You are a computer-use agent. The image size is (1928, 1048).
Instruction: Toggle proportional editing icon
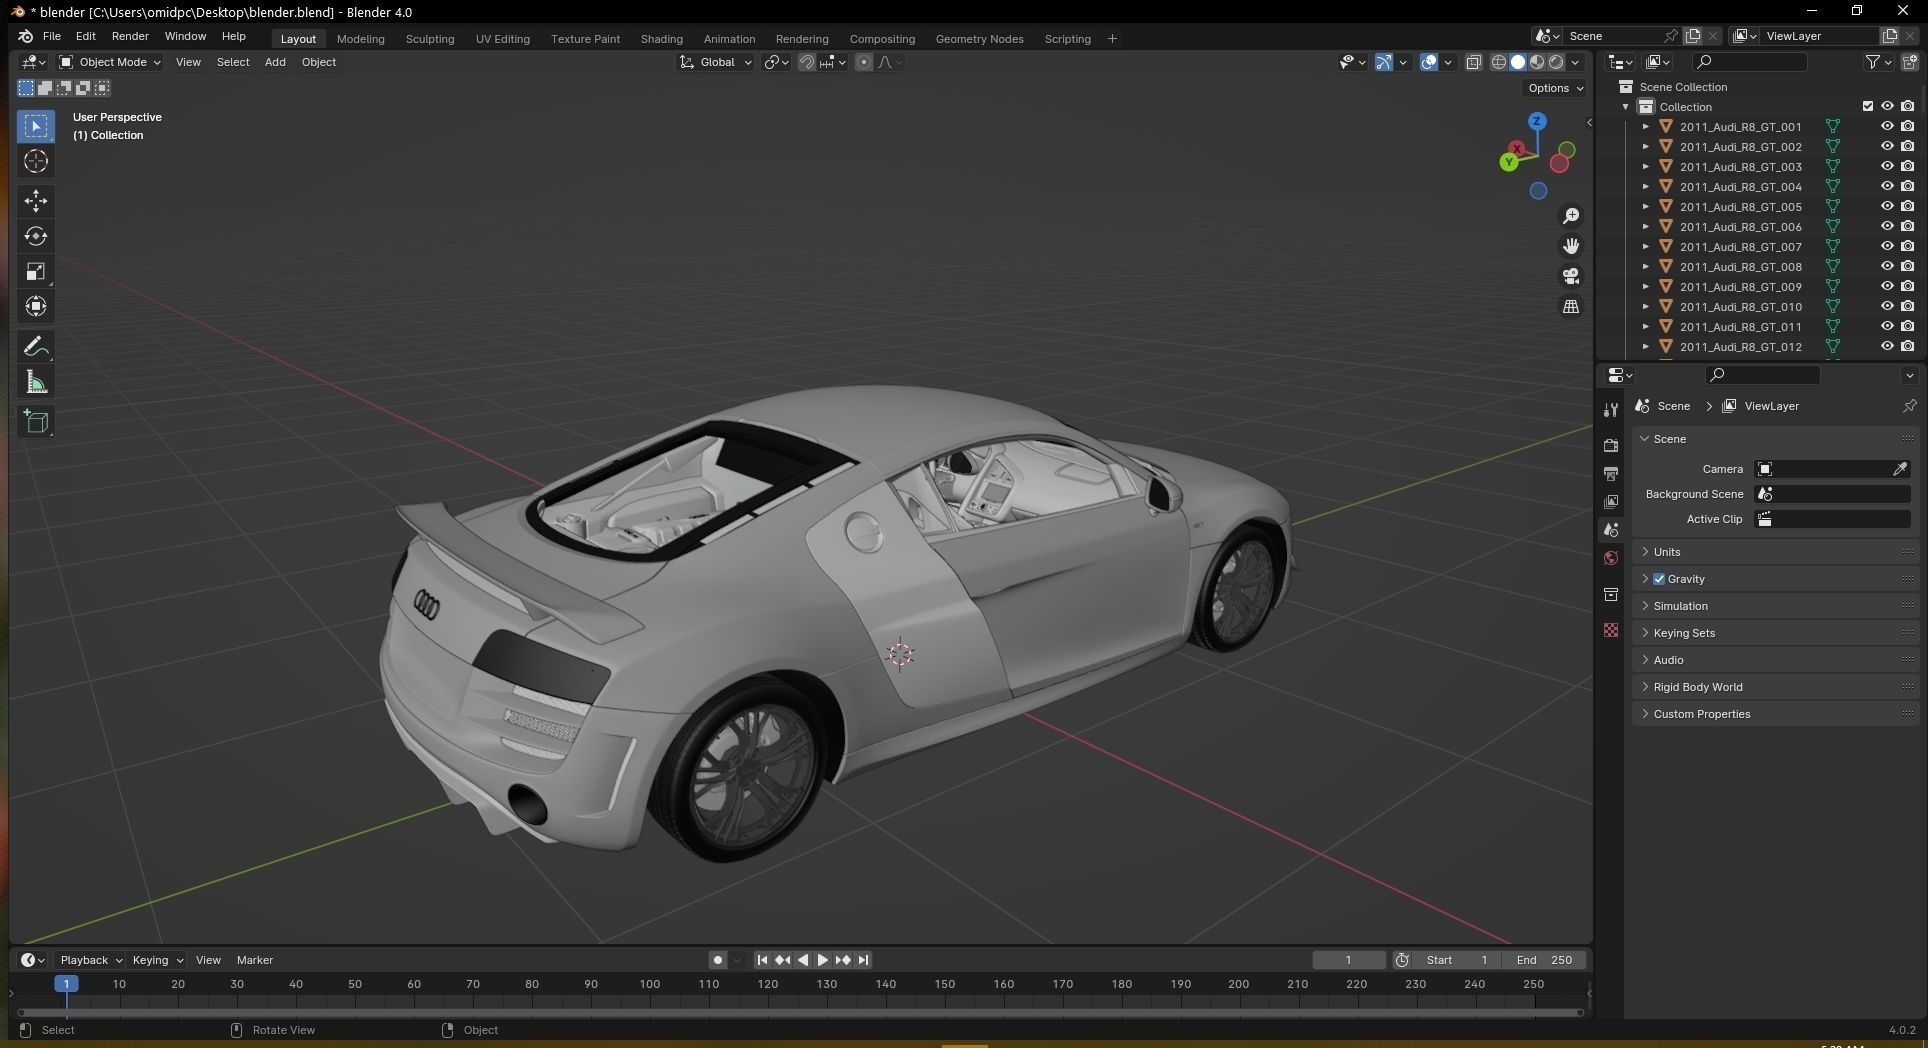click(x=864, y=62)
